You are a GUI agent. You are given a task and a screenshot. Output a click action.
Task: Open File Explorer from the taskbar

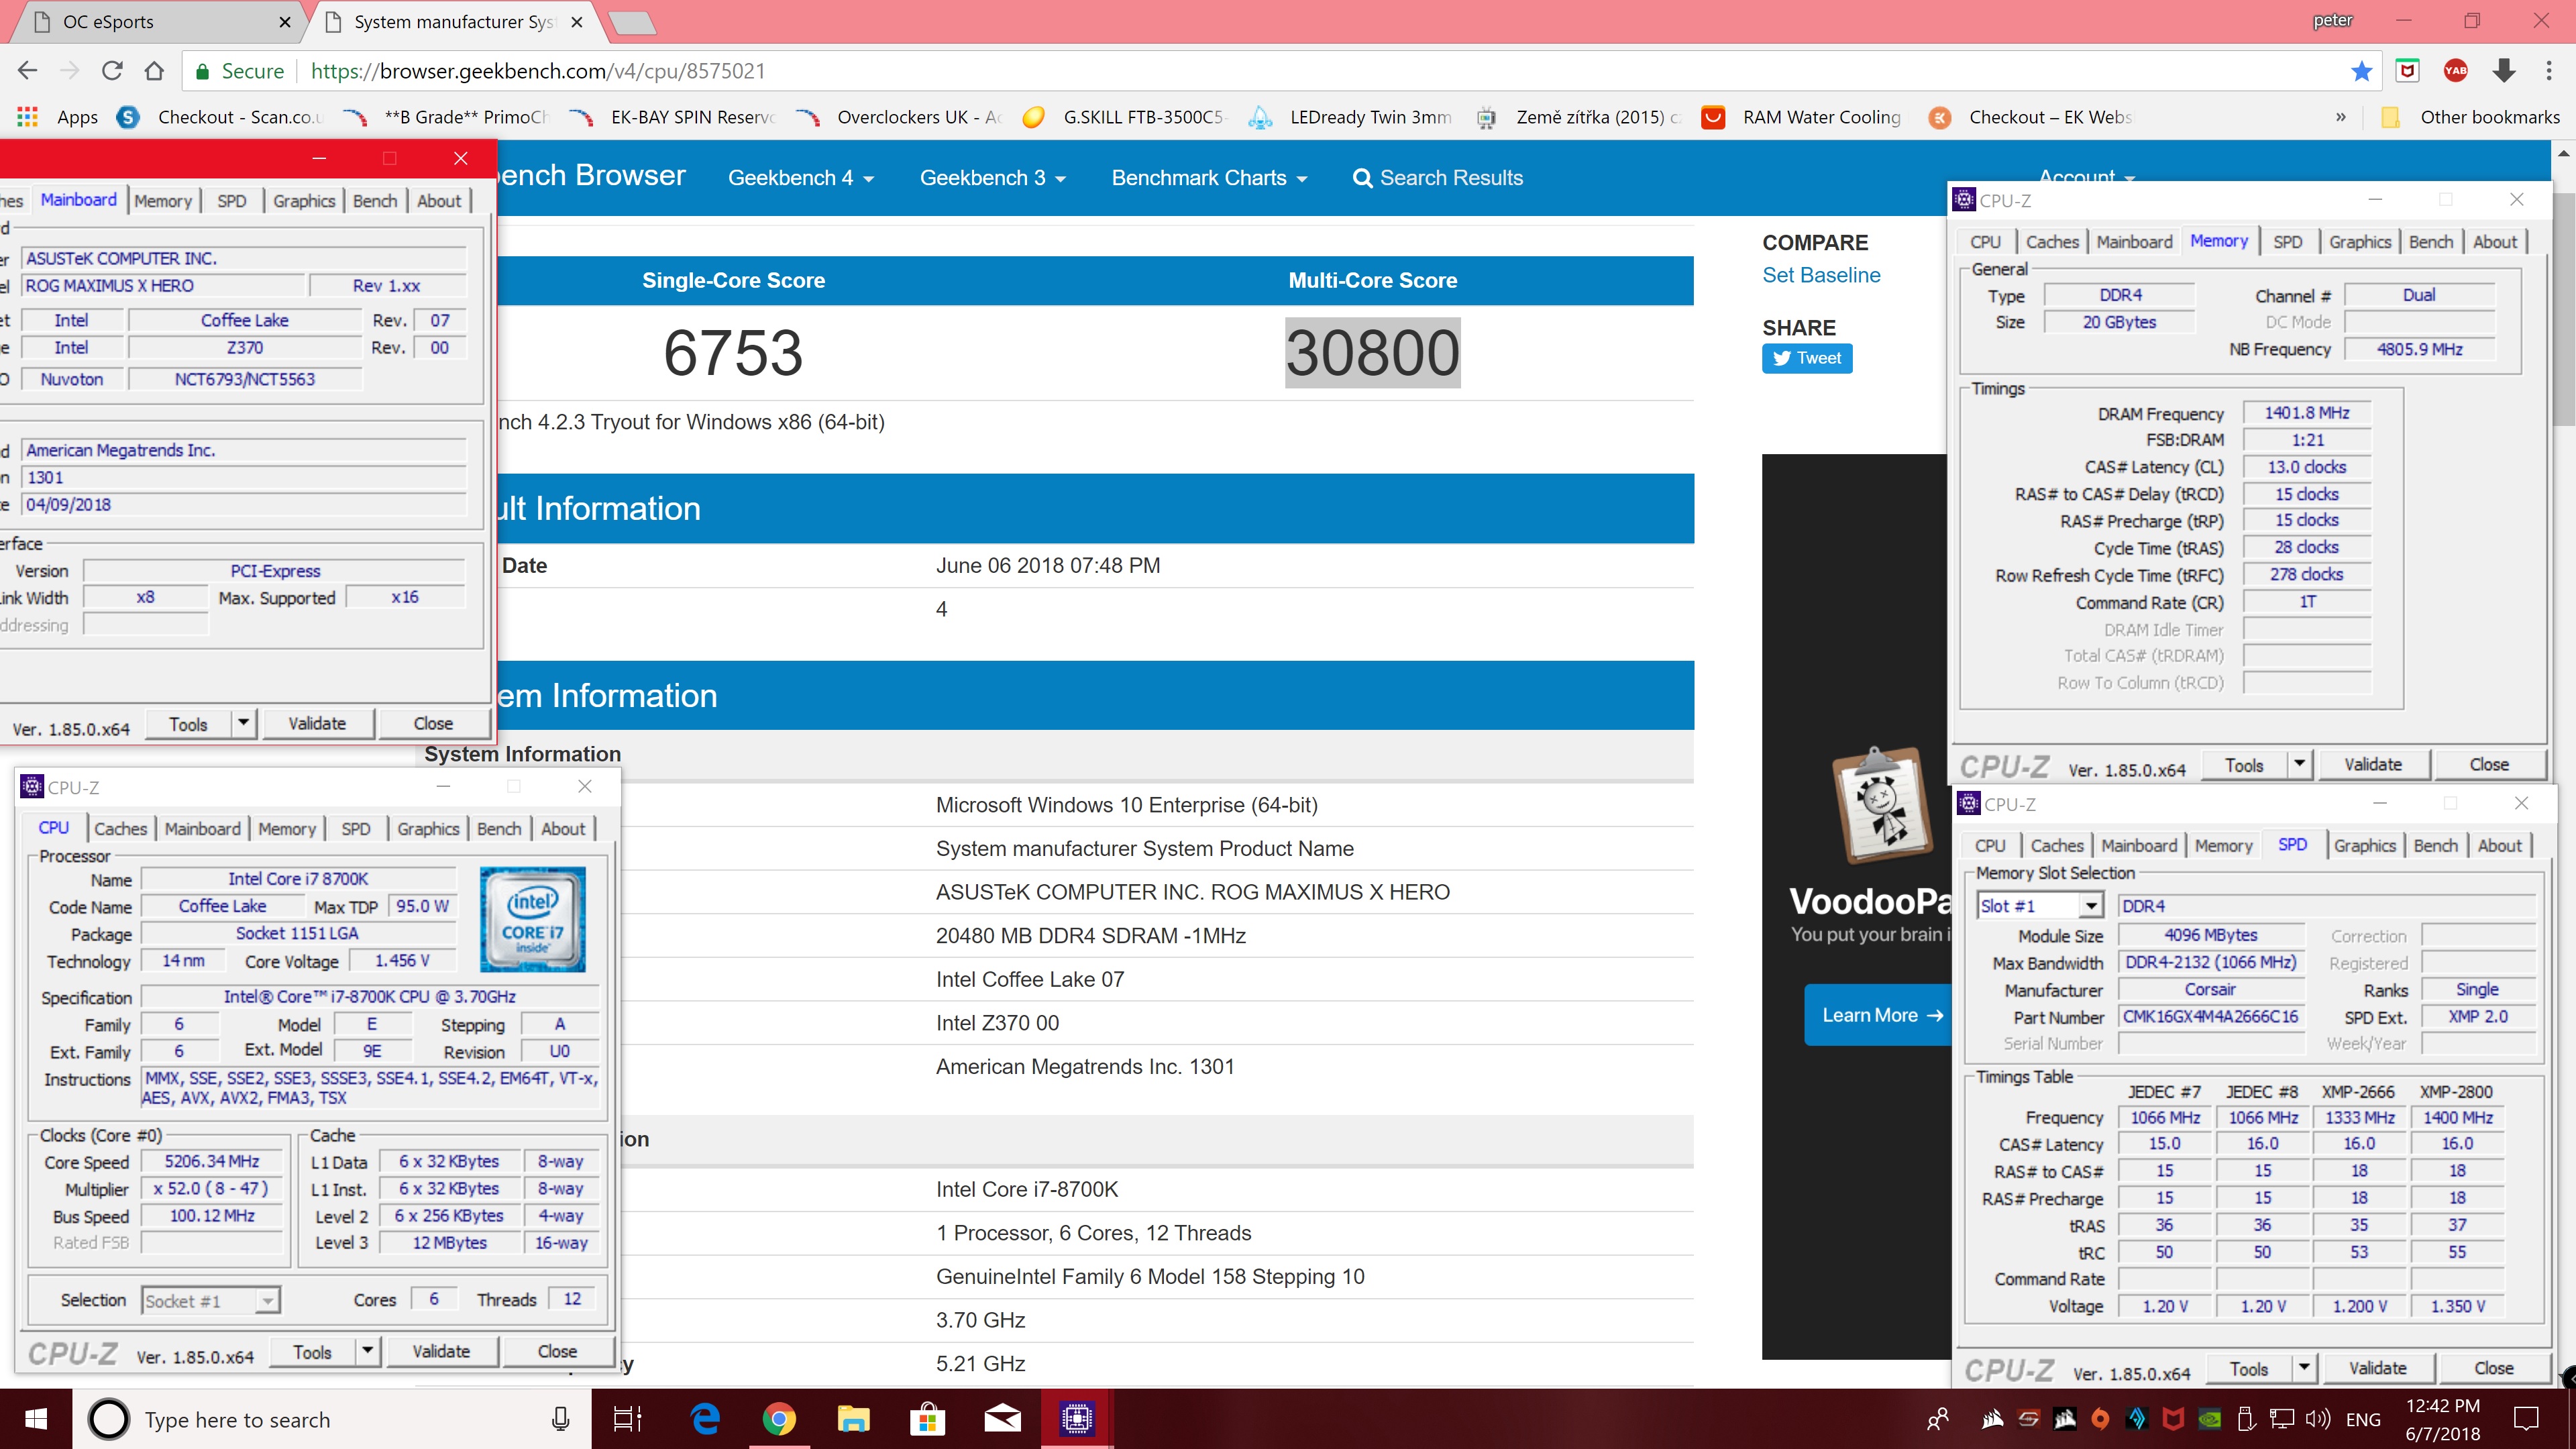[853, 1419]
